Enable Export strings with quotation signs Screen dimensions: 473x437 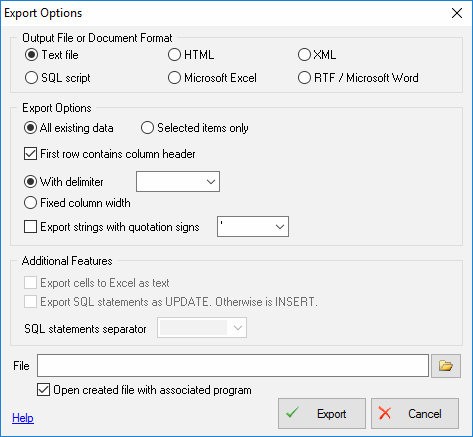coord(112,227)
